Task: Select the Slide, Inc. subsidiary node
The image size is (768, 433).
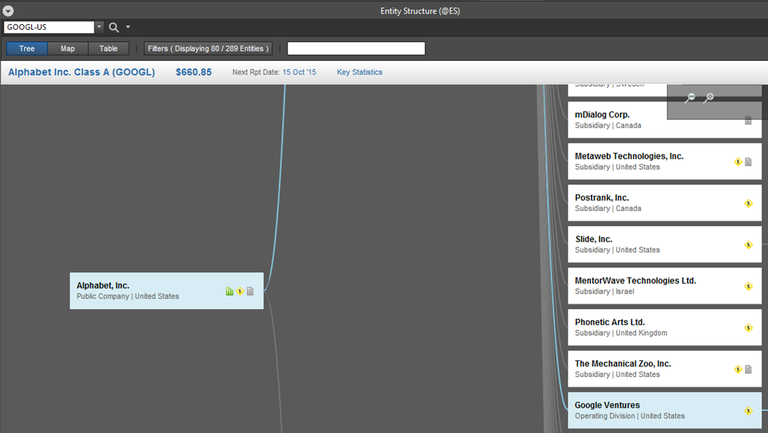Action: click(x=665, y=244)
